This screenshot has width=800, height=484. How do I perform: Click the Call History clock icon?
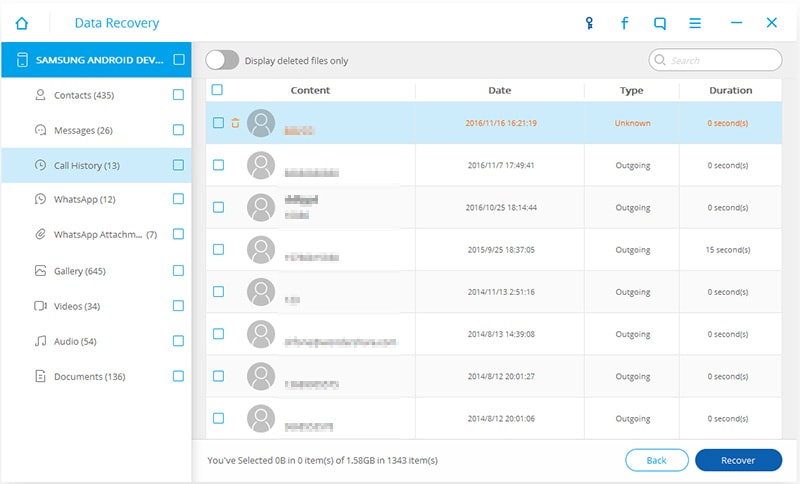click(x=40, y=165)
